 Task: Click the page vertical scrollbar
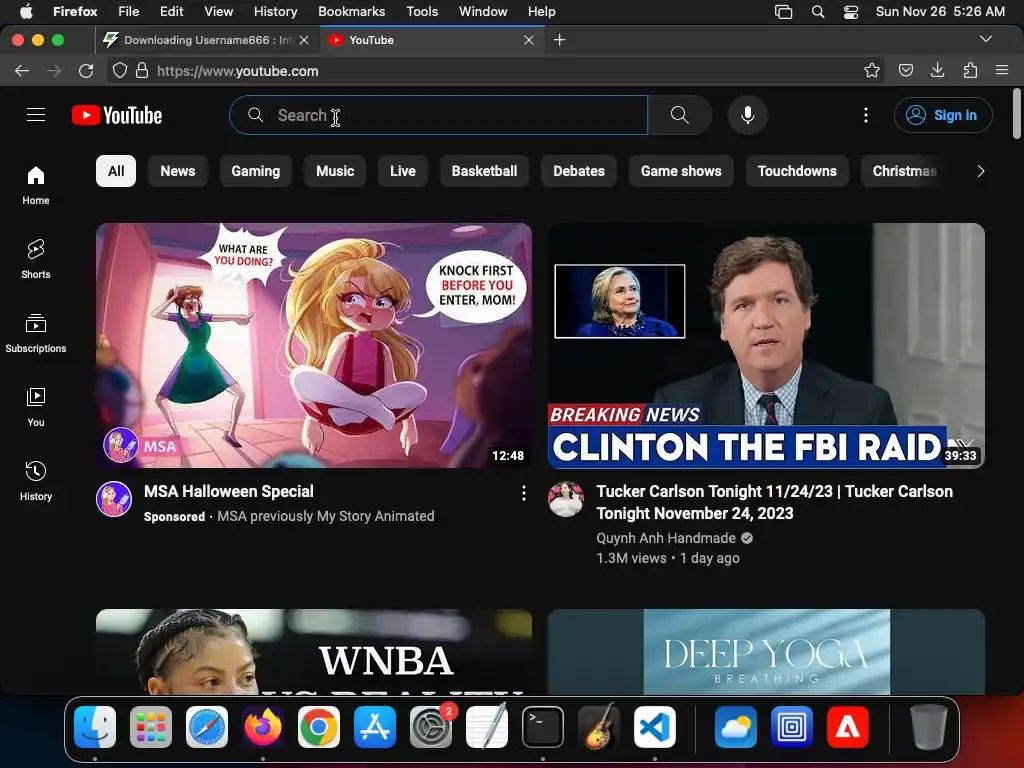coord(1016,114)
